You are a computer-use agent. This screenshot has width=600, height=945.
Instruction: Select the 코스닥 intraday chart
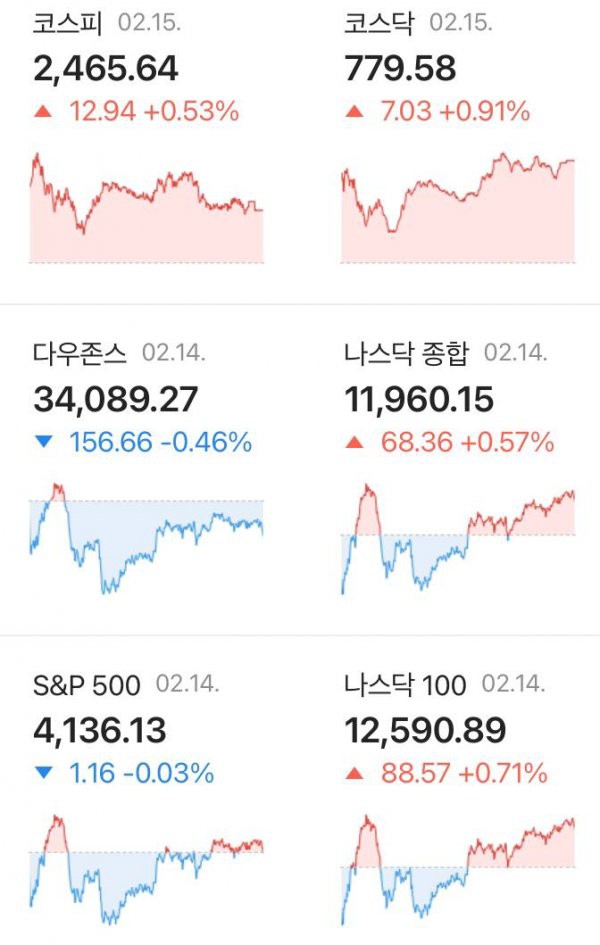[x=458, y=208]
